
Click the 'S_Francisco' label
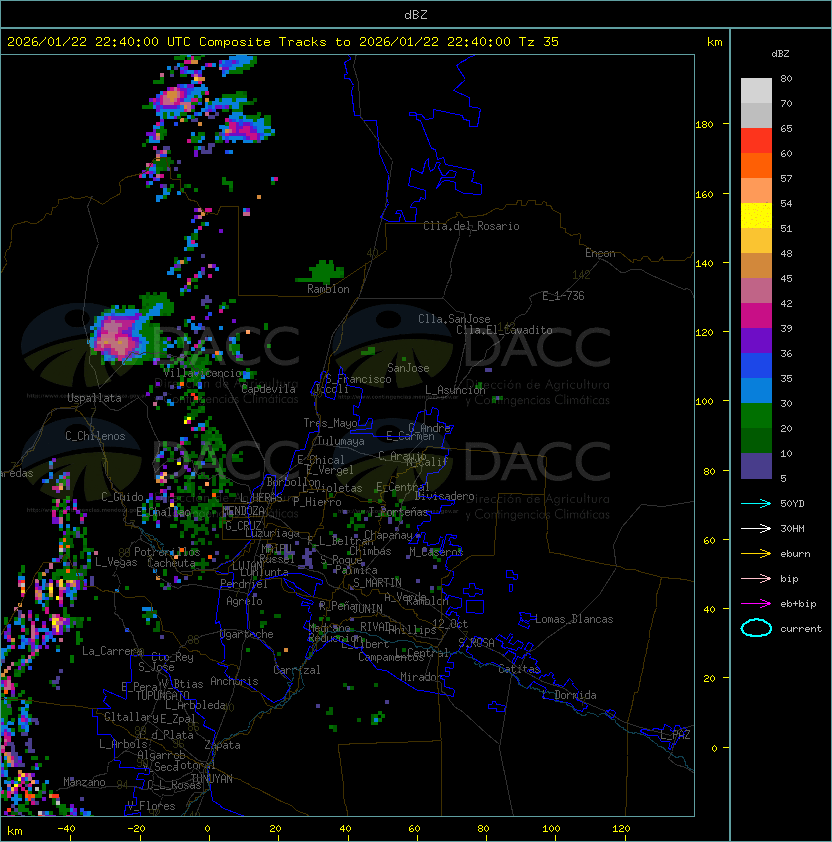[x=358, y=379]
